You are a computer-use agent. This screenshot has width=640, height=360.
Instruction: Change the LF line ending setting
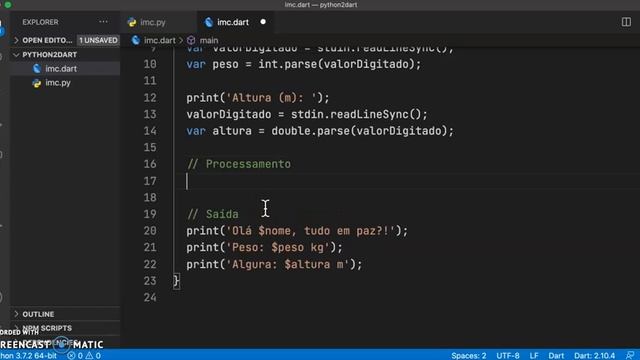pyautogui.click(x=534, y=356)
